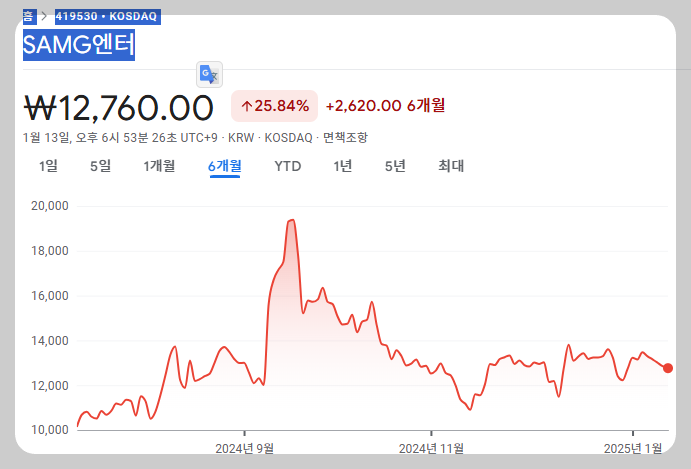Click the ₩12,760.00 price value
This screenshot has width=691, height=469.
pyautogui.click(x=119, y=108)
